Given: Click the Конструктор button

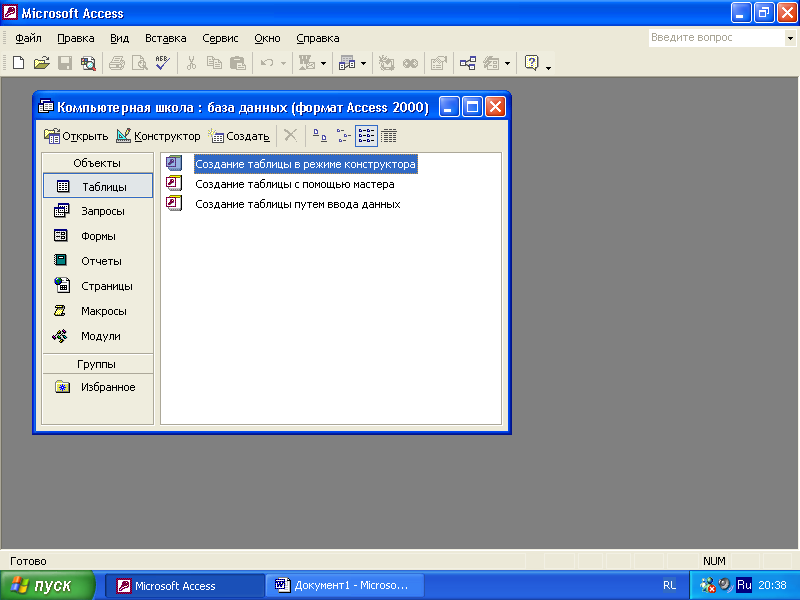Looking at the screenshot, I should tap(158, 136).
